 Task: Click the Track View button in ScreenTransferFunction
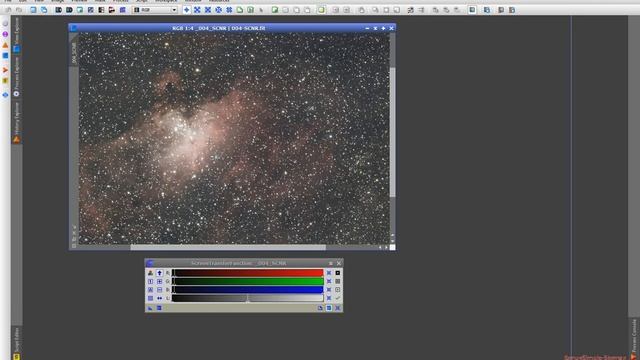[x=329, y=308]
